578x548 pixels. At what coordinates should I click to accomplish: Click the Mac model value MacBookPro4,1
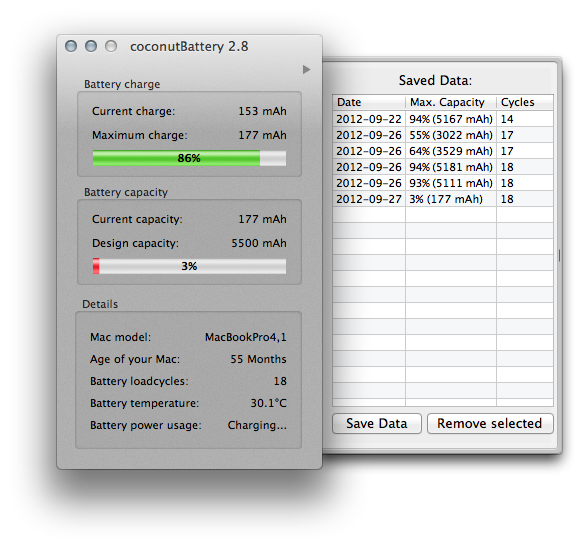click(246, 337)
